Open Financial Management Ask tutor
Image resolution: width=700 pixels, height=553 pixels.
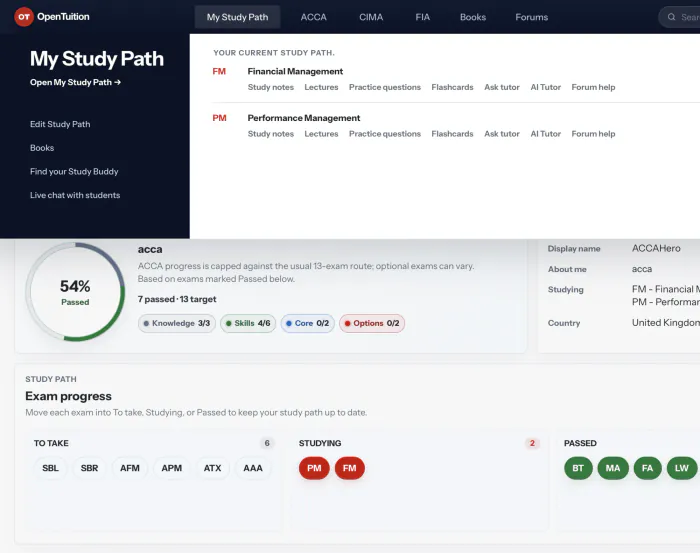(x=502, y=87)
